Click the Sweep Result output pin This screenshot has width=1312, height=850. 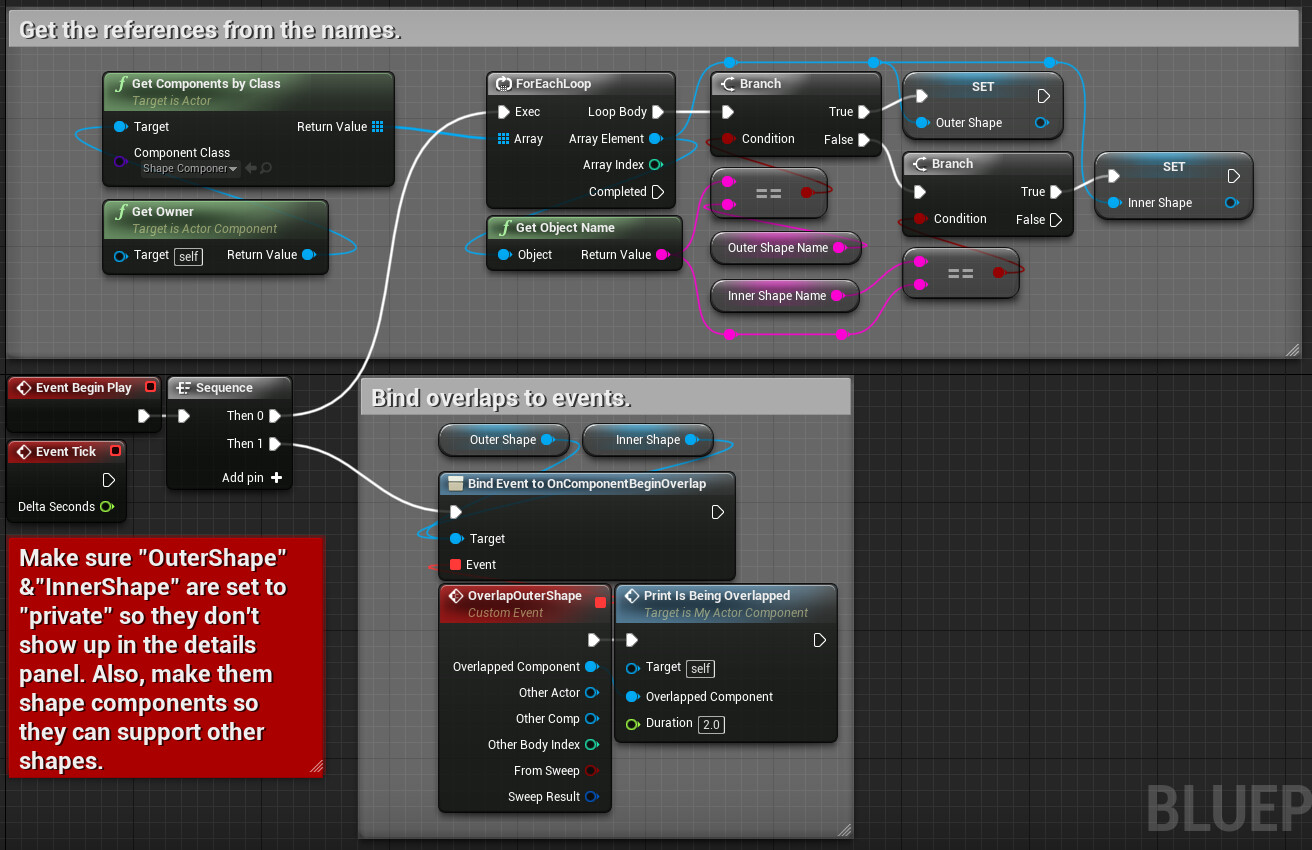591,797
